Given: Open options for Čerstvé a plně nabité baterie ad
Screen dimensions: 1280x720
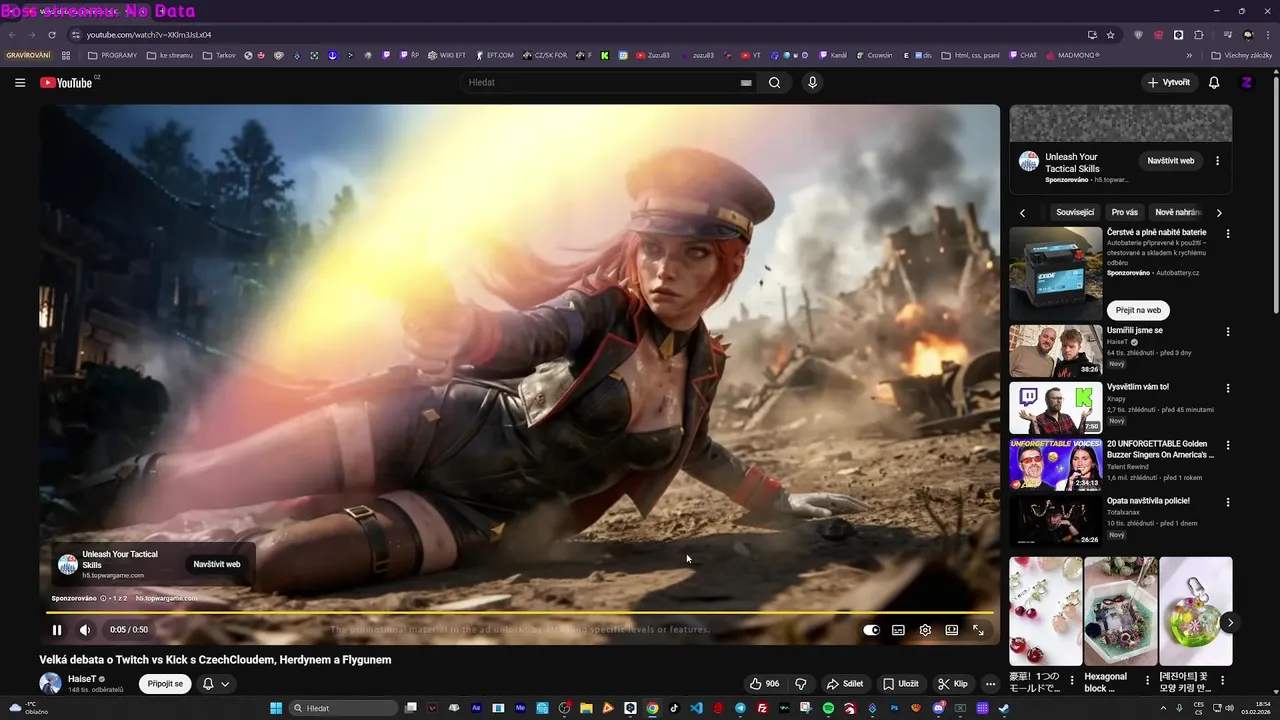Looking at the screenshot, I should pos(1228,233).
